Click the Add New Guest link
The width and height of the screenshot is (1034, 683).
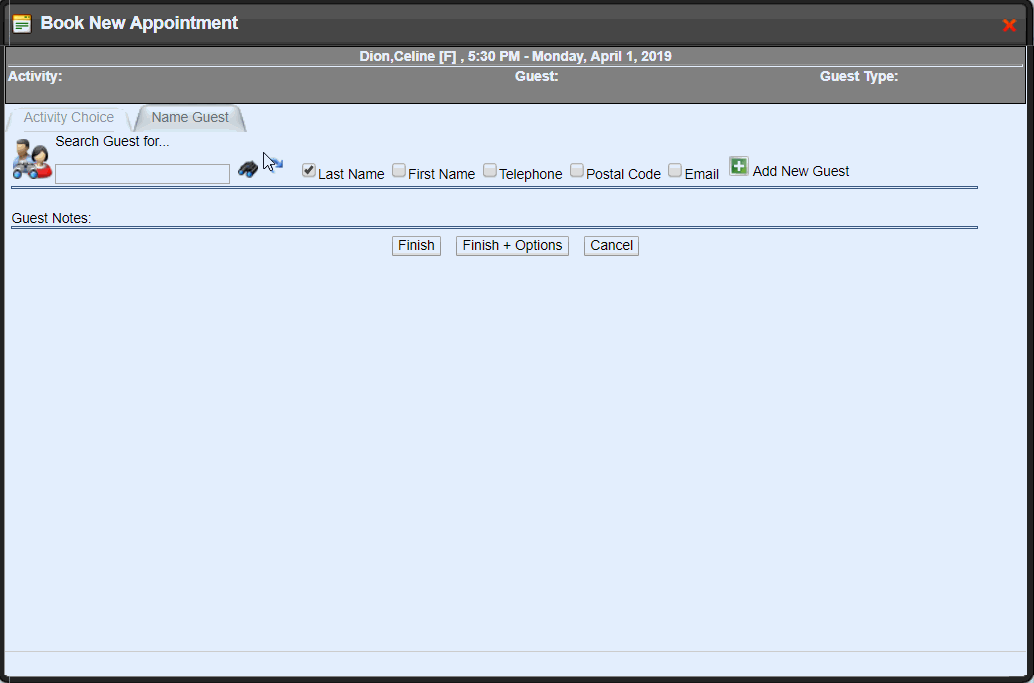801,171
